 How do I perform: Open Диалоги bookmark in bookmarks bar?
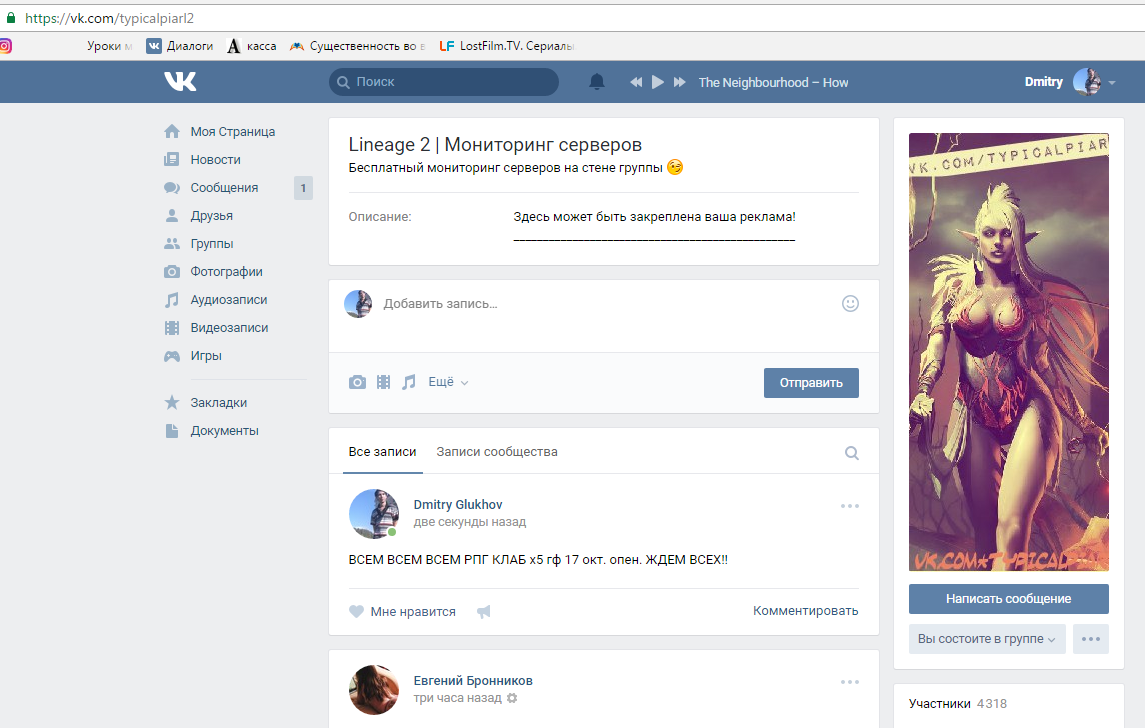(x=180, y=46)
